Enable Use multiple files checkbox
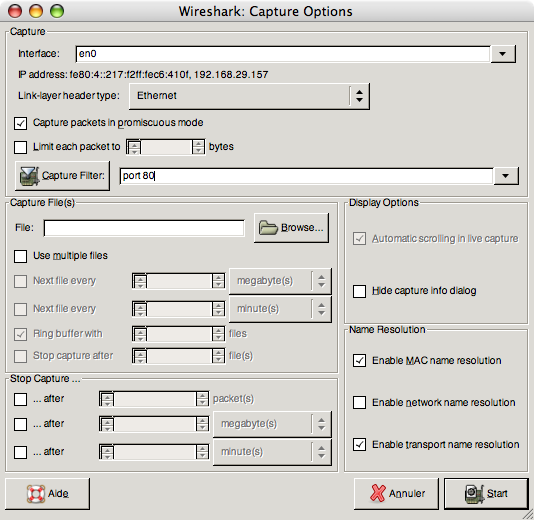Viewport: 534px width, 520px height. 20,256
